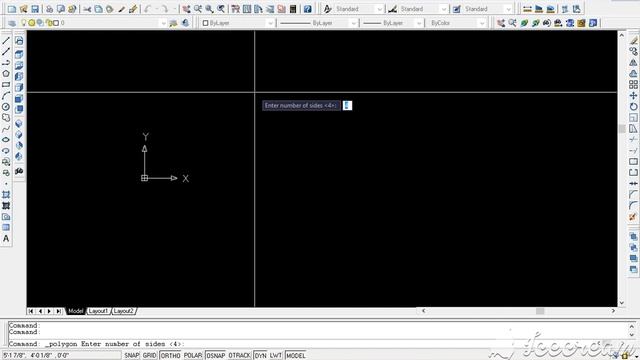Open the ByLayer lineweight control dropdown
Screen dimensions: 640x360
pyautogui.click(x=419, y=23)
